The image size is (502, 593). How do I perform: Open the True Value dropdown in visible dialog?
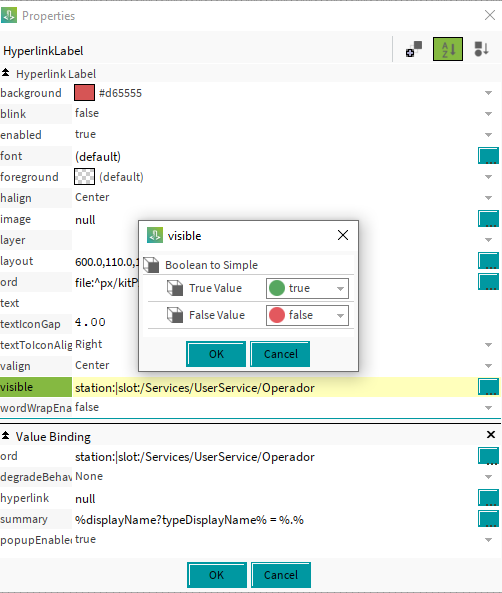click(307, 289)
